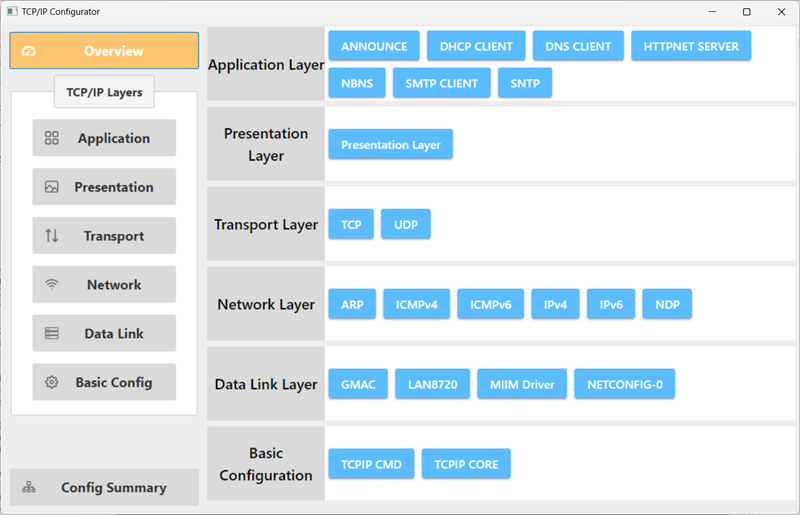Viewport: 800px width, 515px height.
Task: Open the SMTP CLIENT block
Action: point(441,83)
